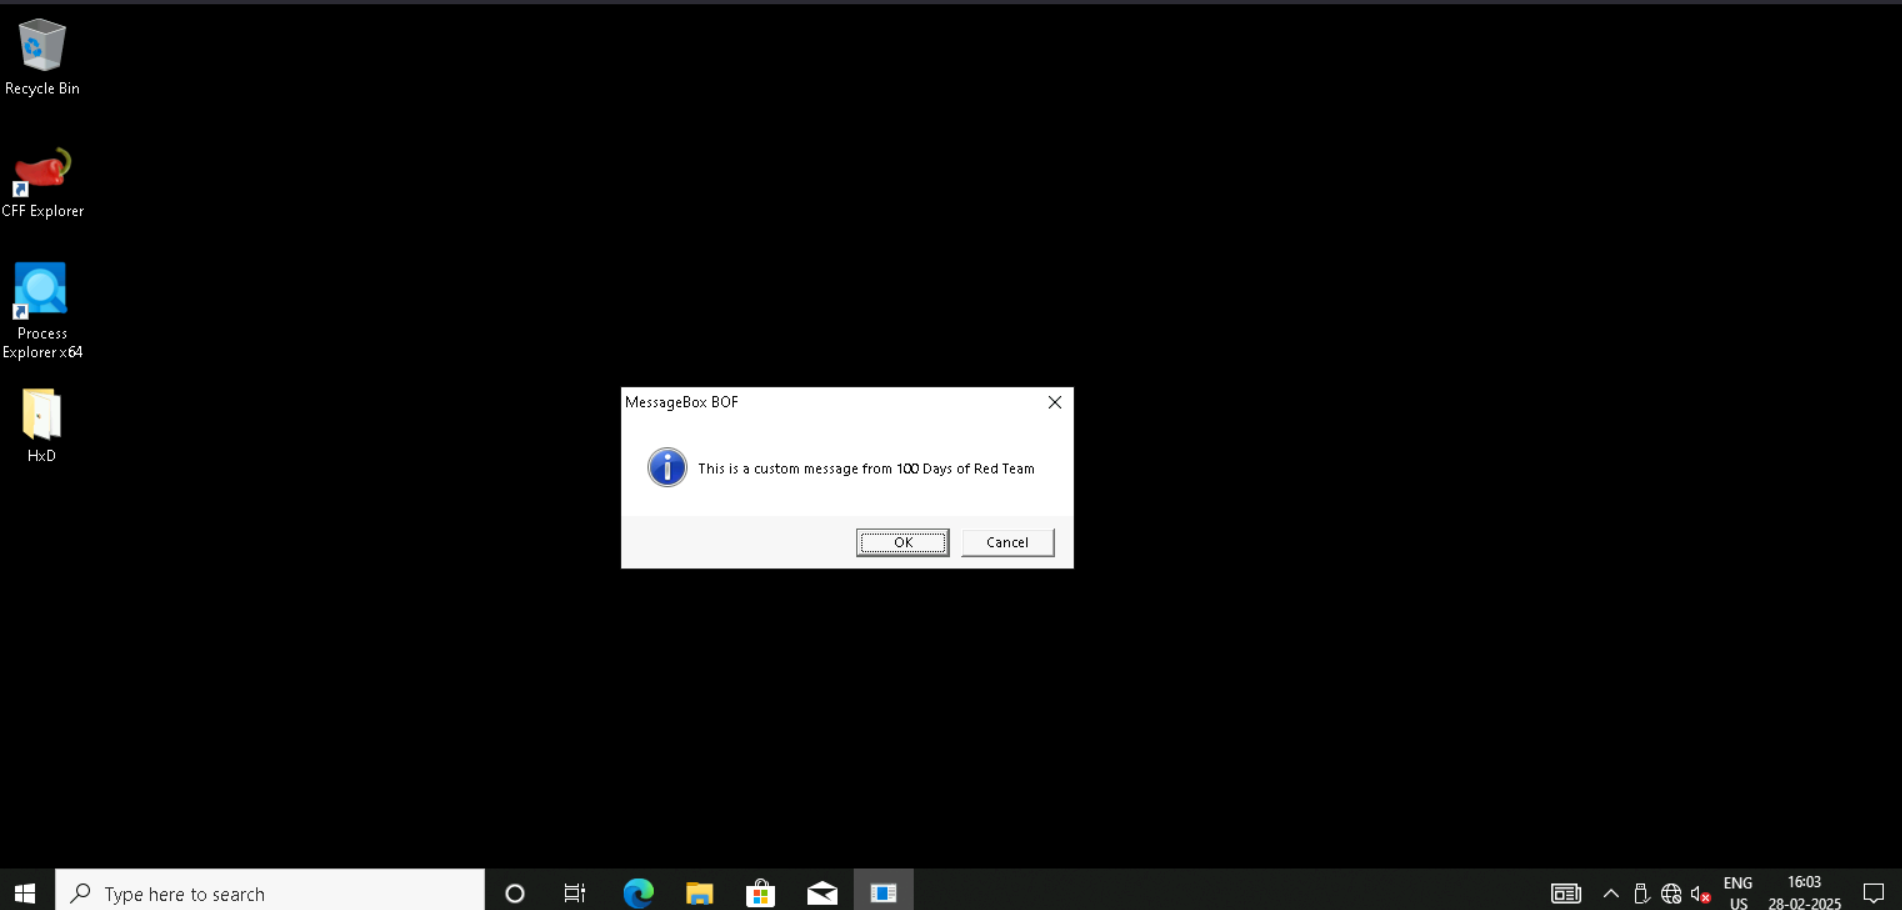Open the Mail app from the taskbar

(x=822, y=893)
